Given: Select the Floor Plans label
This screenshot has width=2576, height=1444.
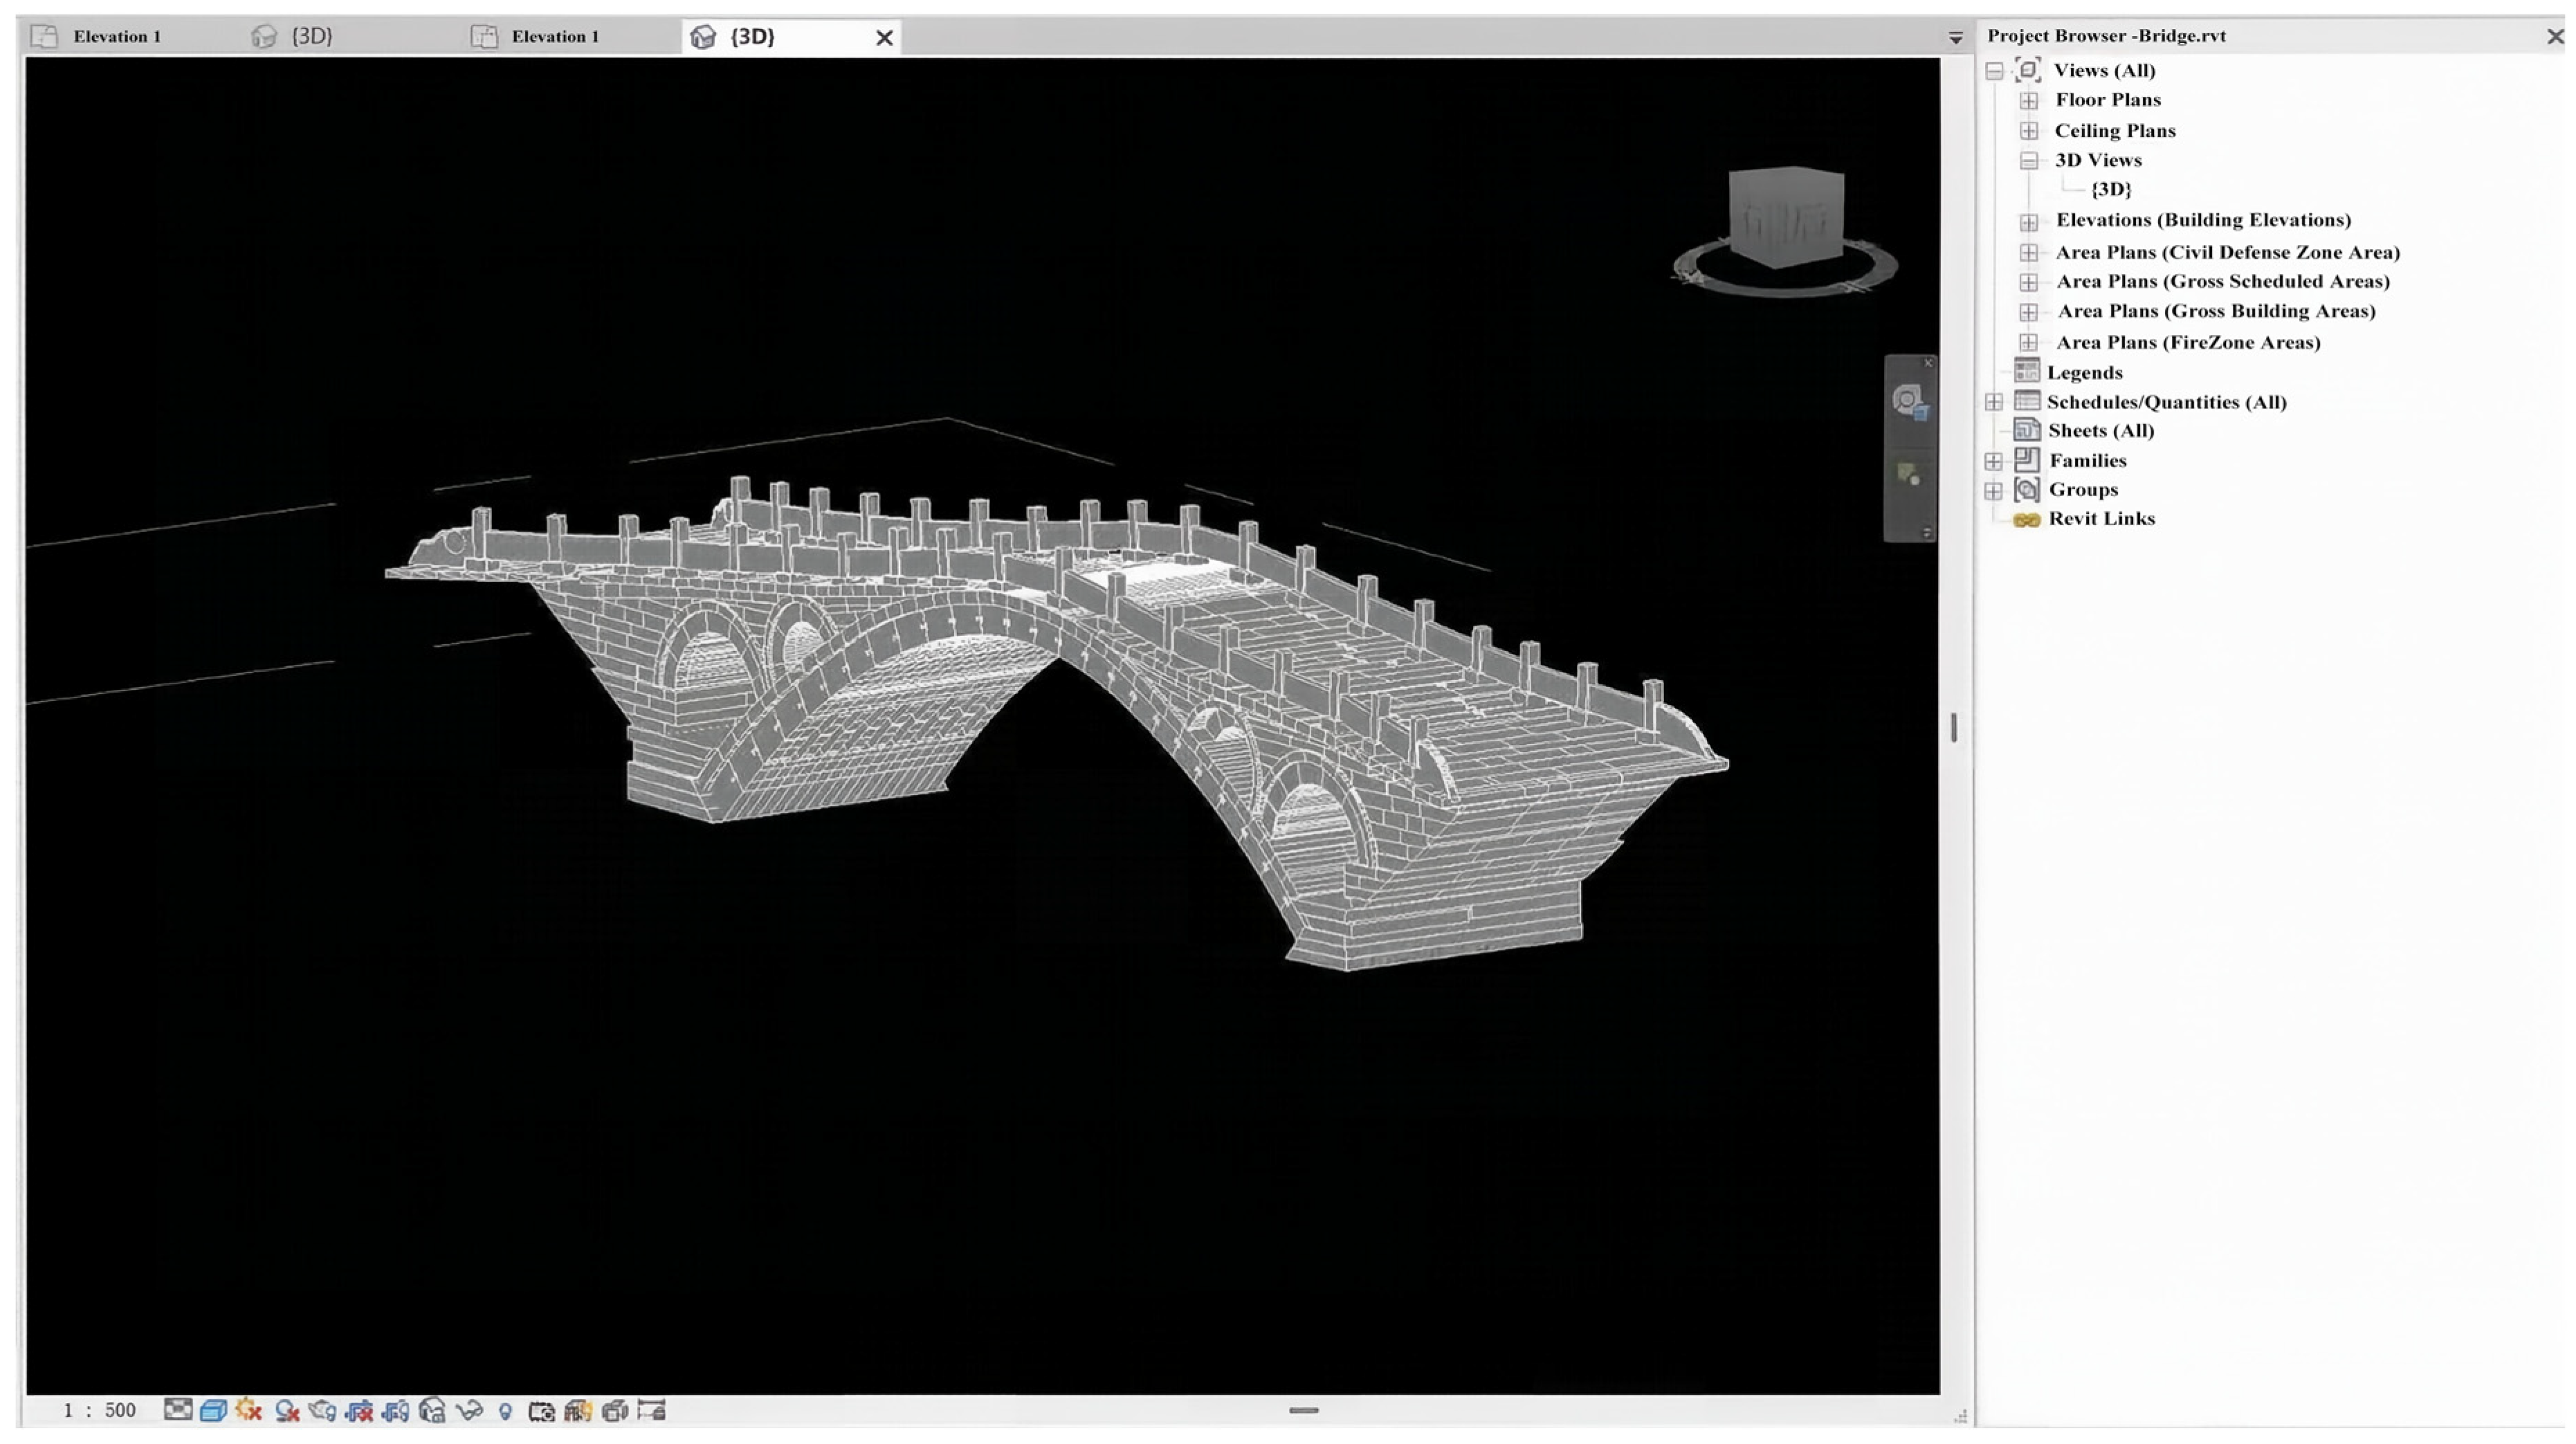Looking at the screenshot, I should 2108,100.
